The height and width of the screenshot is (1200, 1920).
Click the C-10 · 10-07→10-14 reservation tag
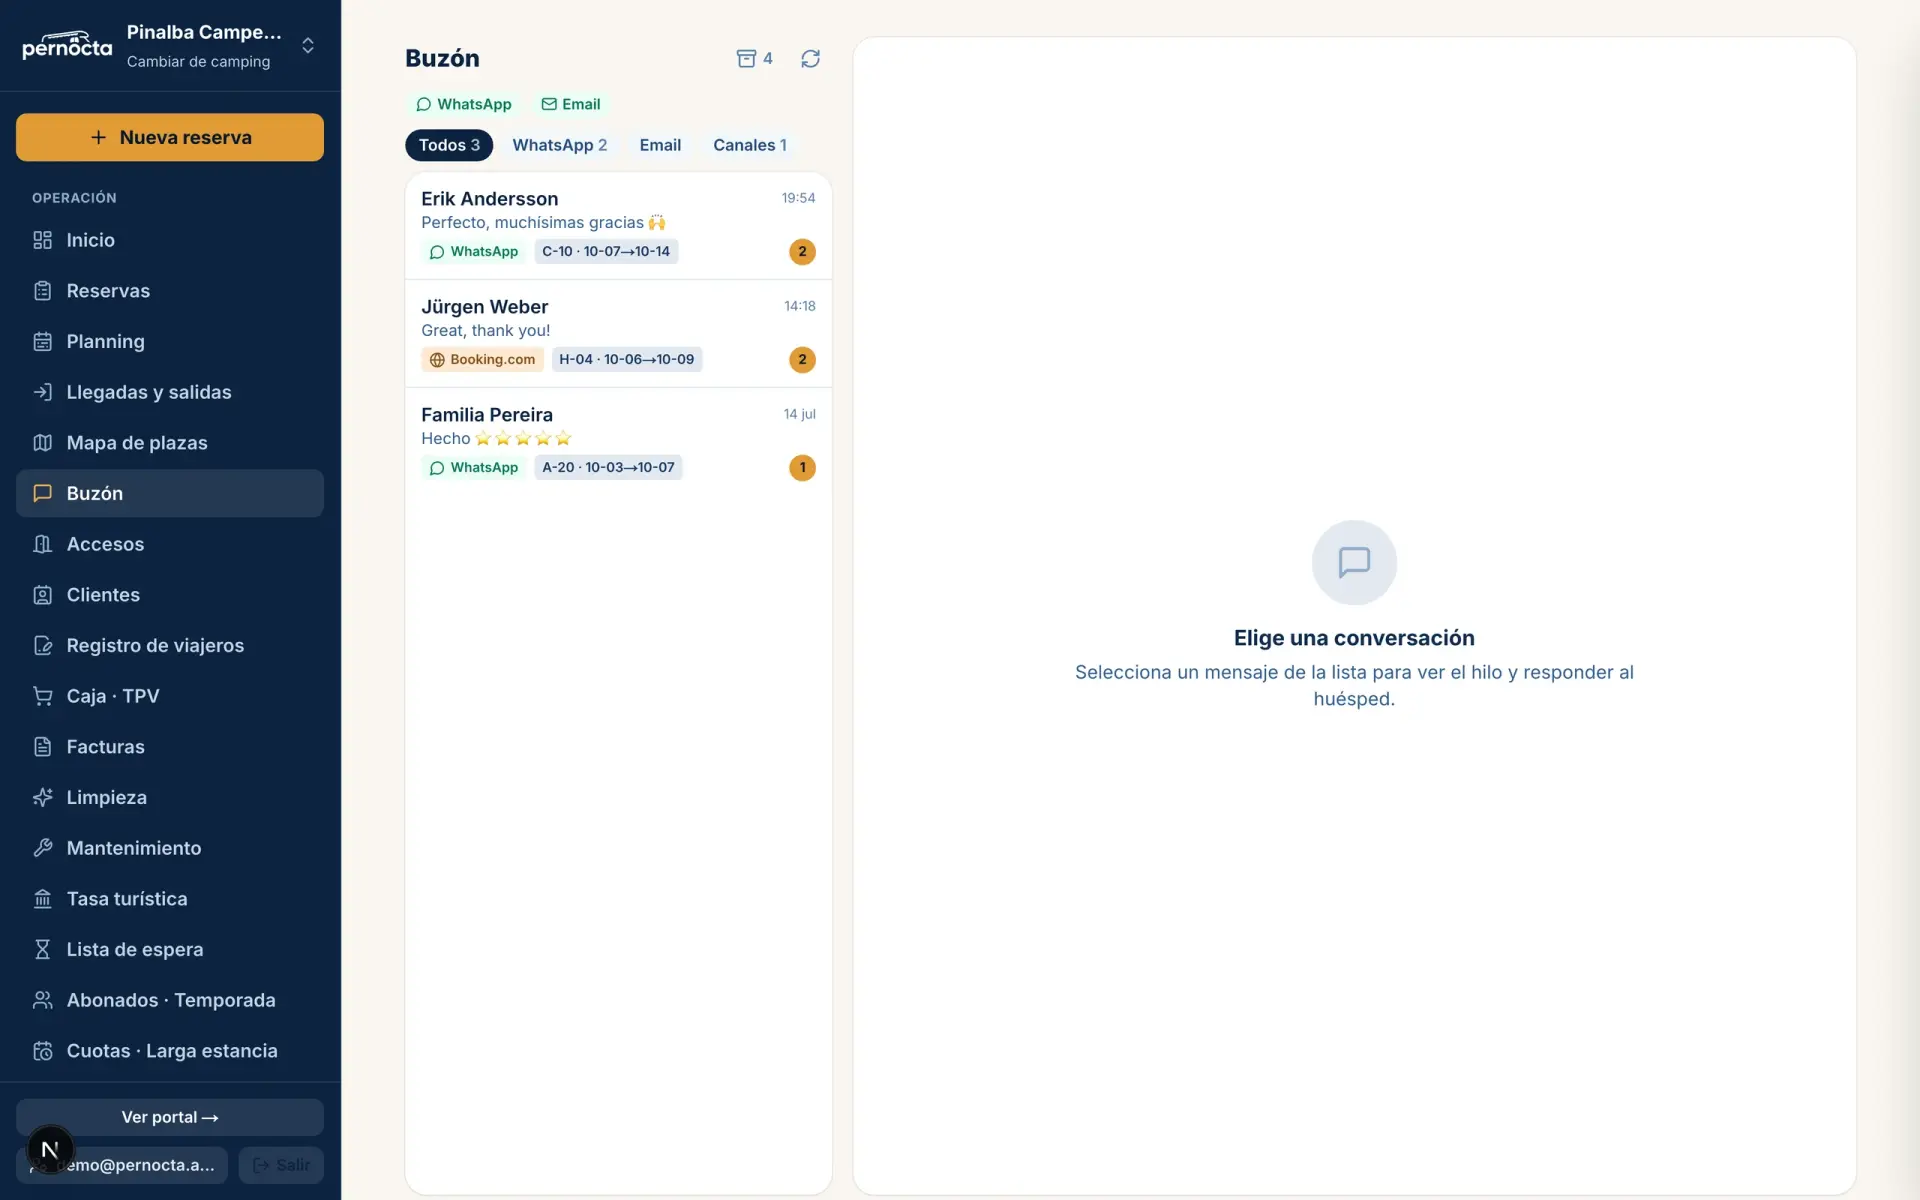[x=606, y=251]
